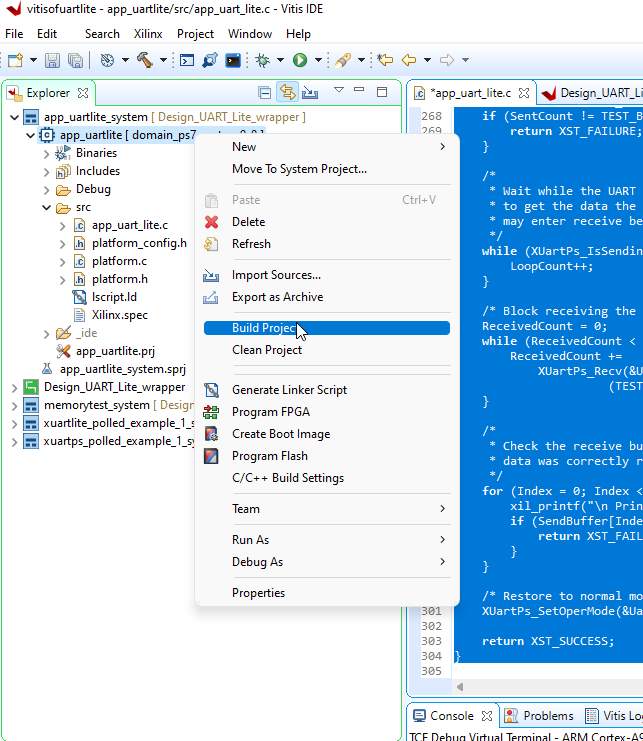Screen dimensions: 643x741
Task: Open the Project menu
Action: (x=195, y=34)
